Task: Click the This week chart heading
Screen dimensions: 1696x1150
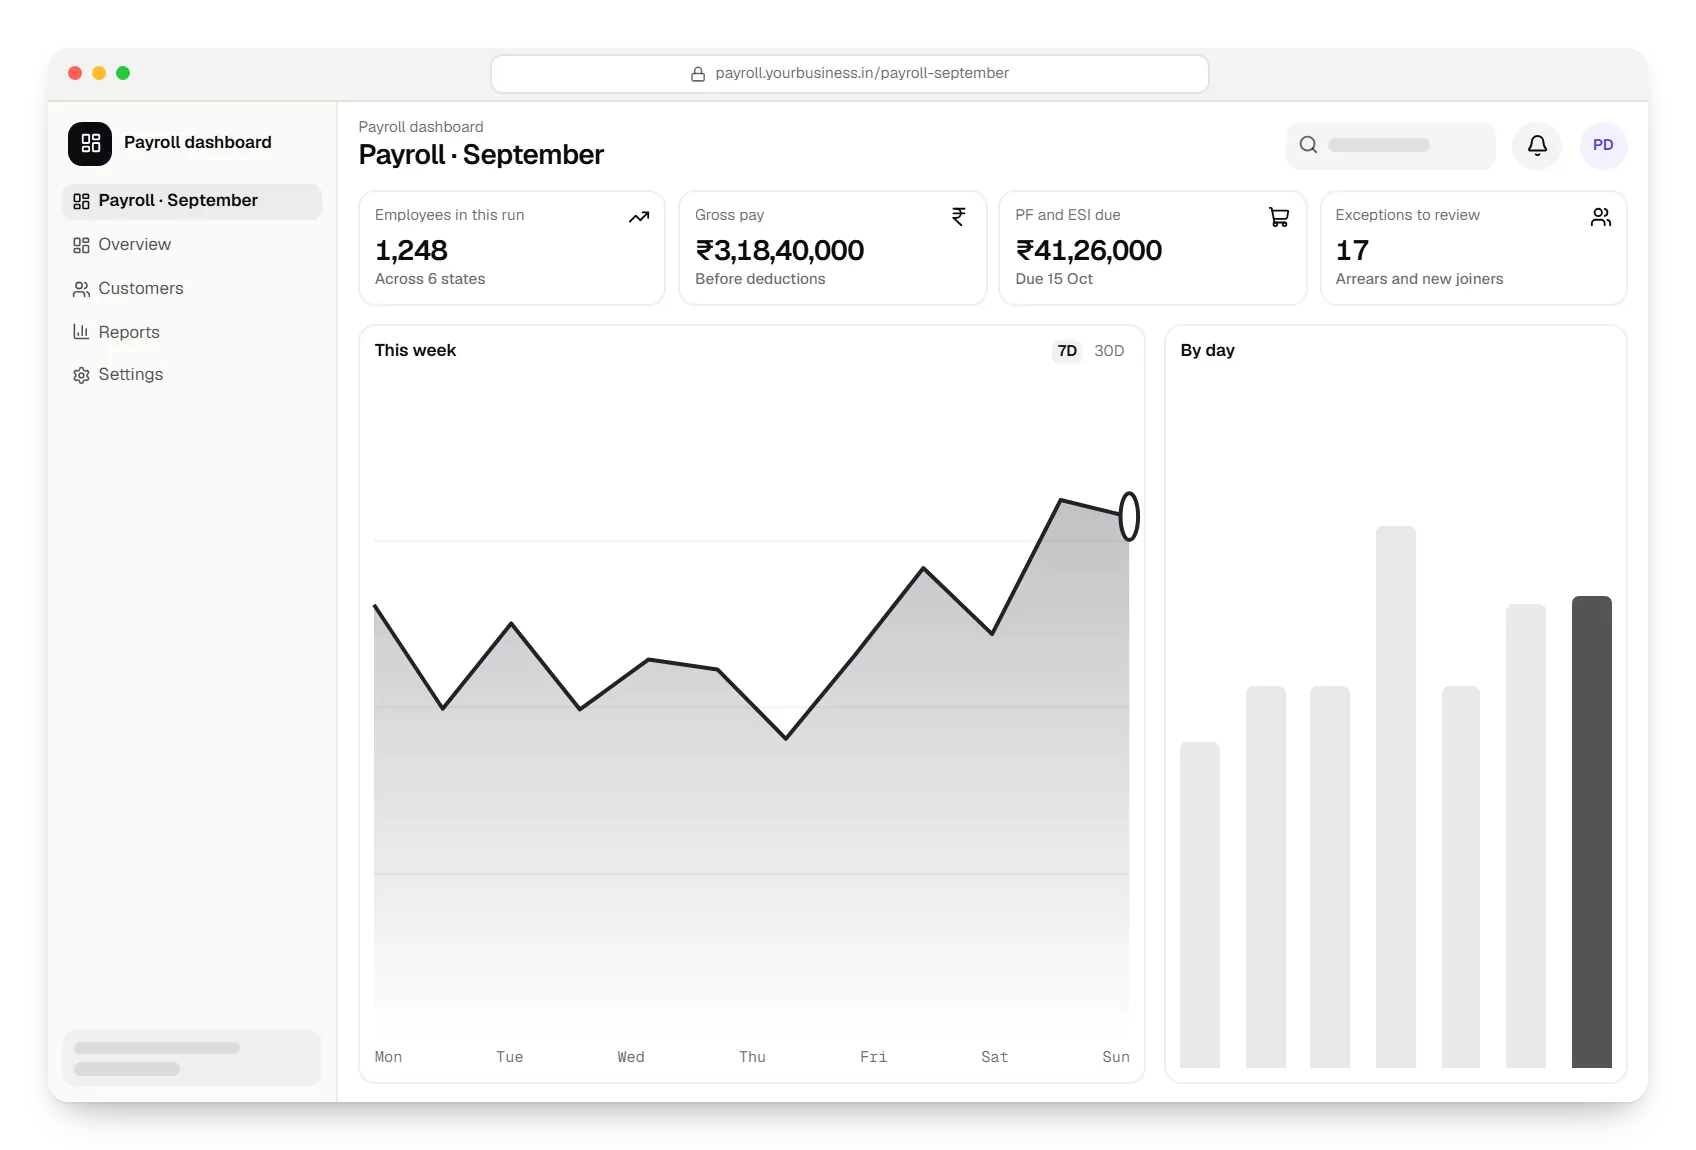Action: coord(415,351)
